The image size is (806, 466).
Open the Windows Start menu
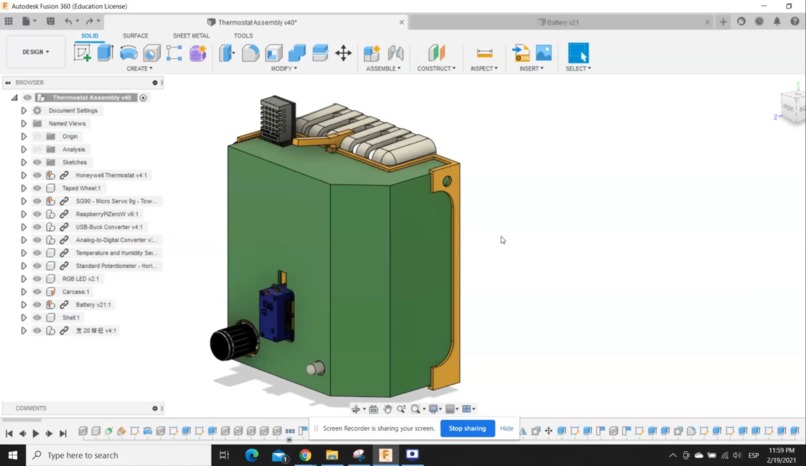pyautogui.click(x=13, y=455)
